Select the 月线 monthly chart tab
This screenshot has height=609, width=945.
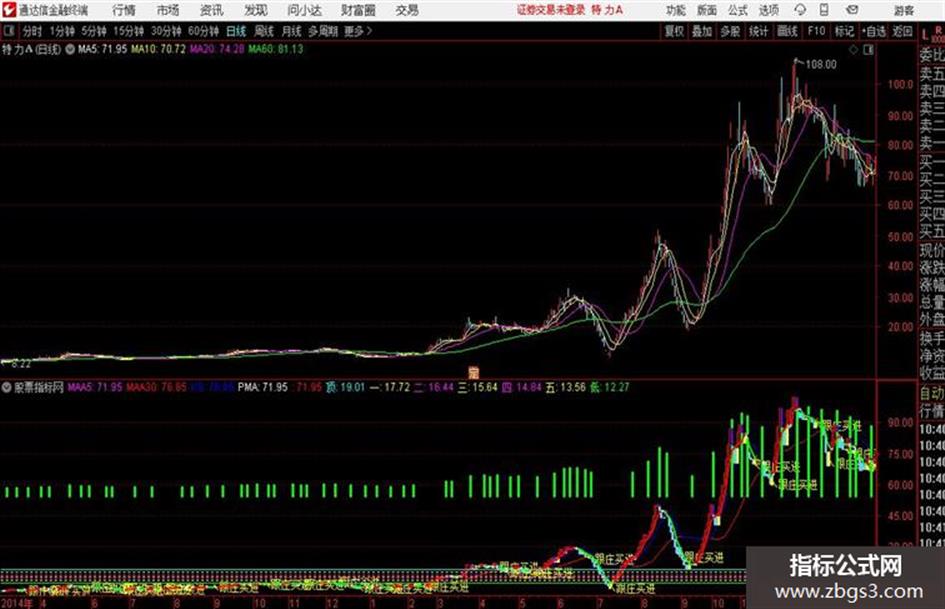coord(292,31)
